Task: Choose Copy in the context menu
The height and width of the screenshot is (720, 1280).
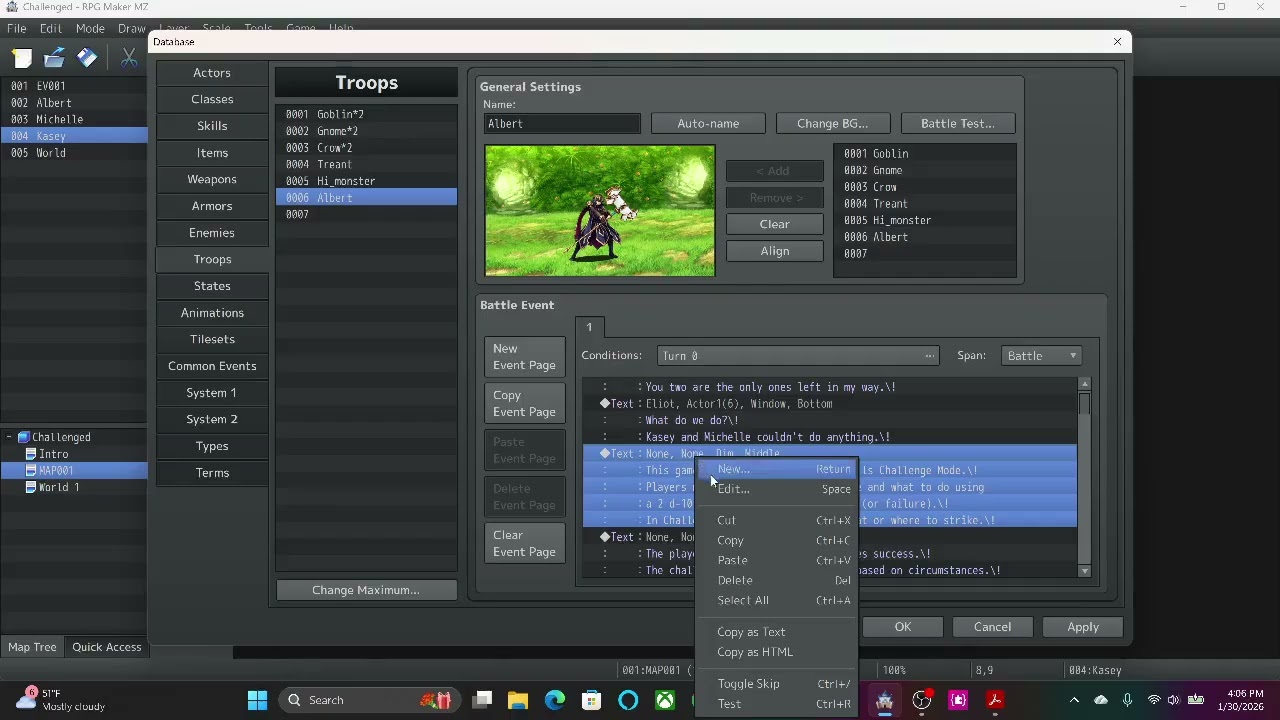Action: [777, 540]
